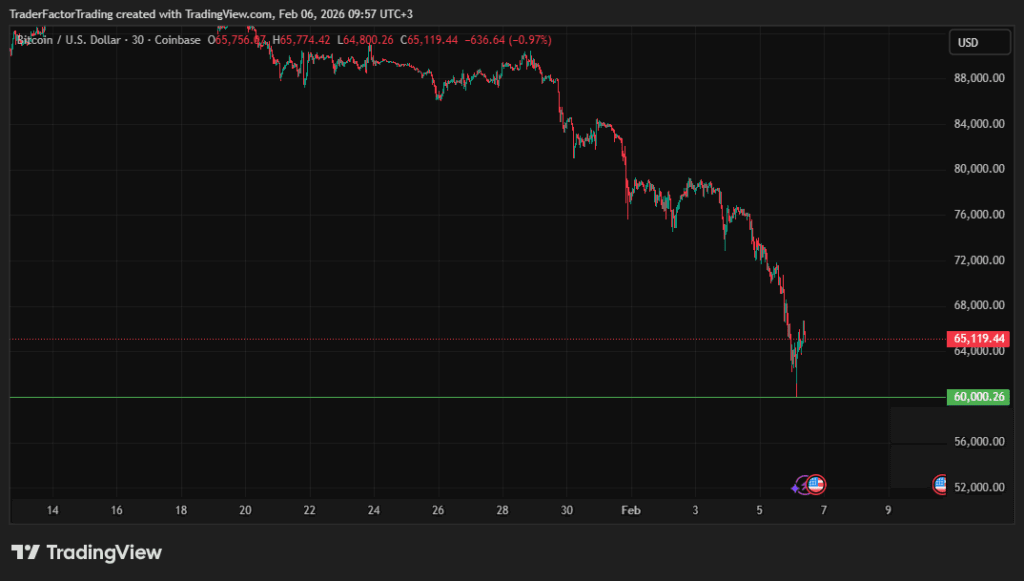
Task: Click the 88,000.00 level on the price axis
Action: (x=979, y=78)
